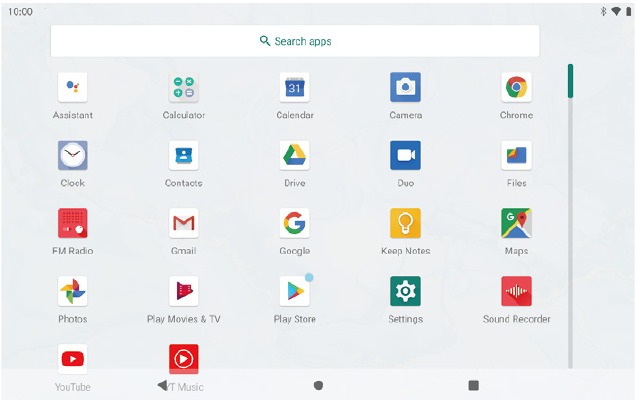Open the Photos app
Viewport: 637px width, 402px height.
[x=72, y=291]
